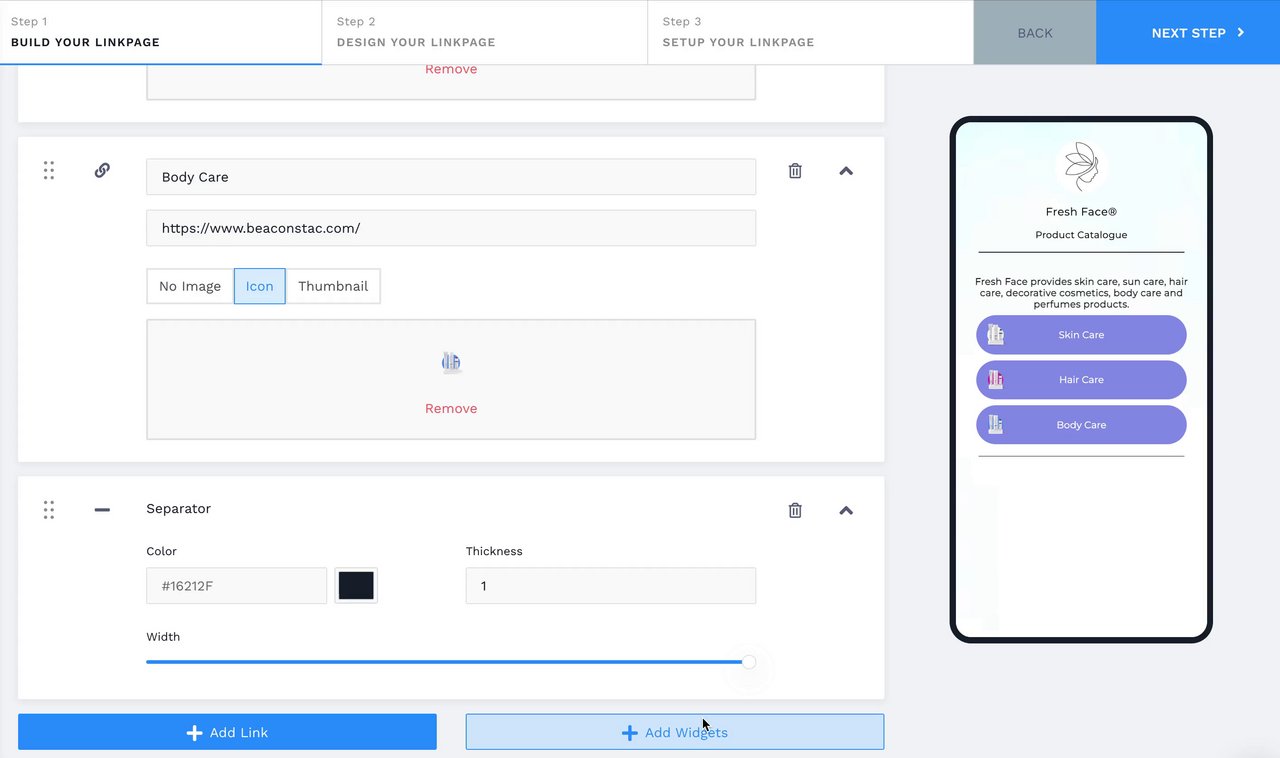This screenshot has width=1280, height=758.
Task: Proceed with the NEXT STEP button
Action: click(x=1188, y=32)
